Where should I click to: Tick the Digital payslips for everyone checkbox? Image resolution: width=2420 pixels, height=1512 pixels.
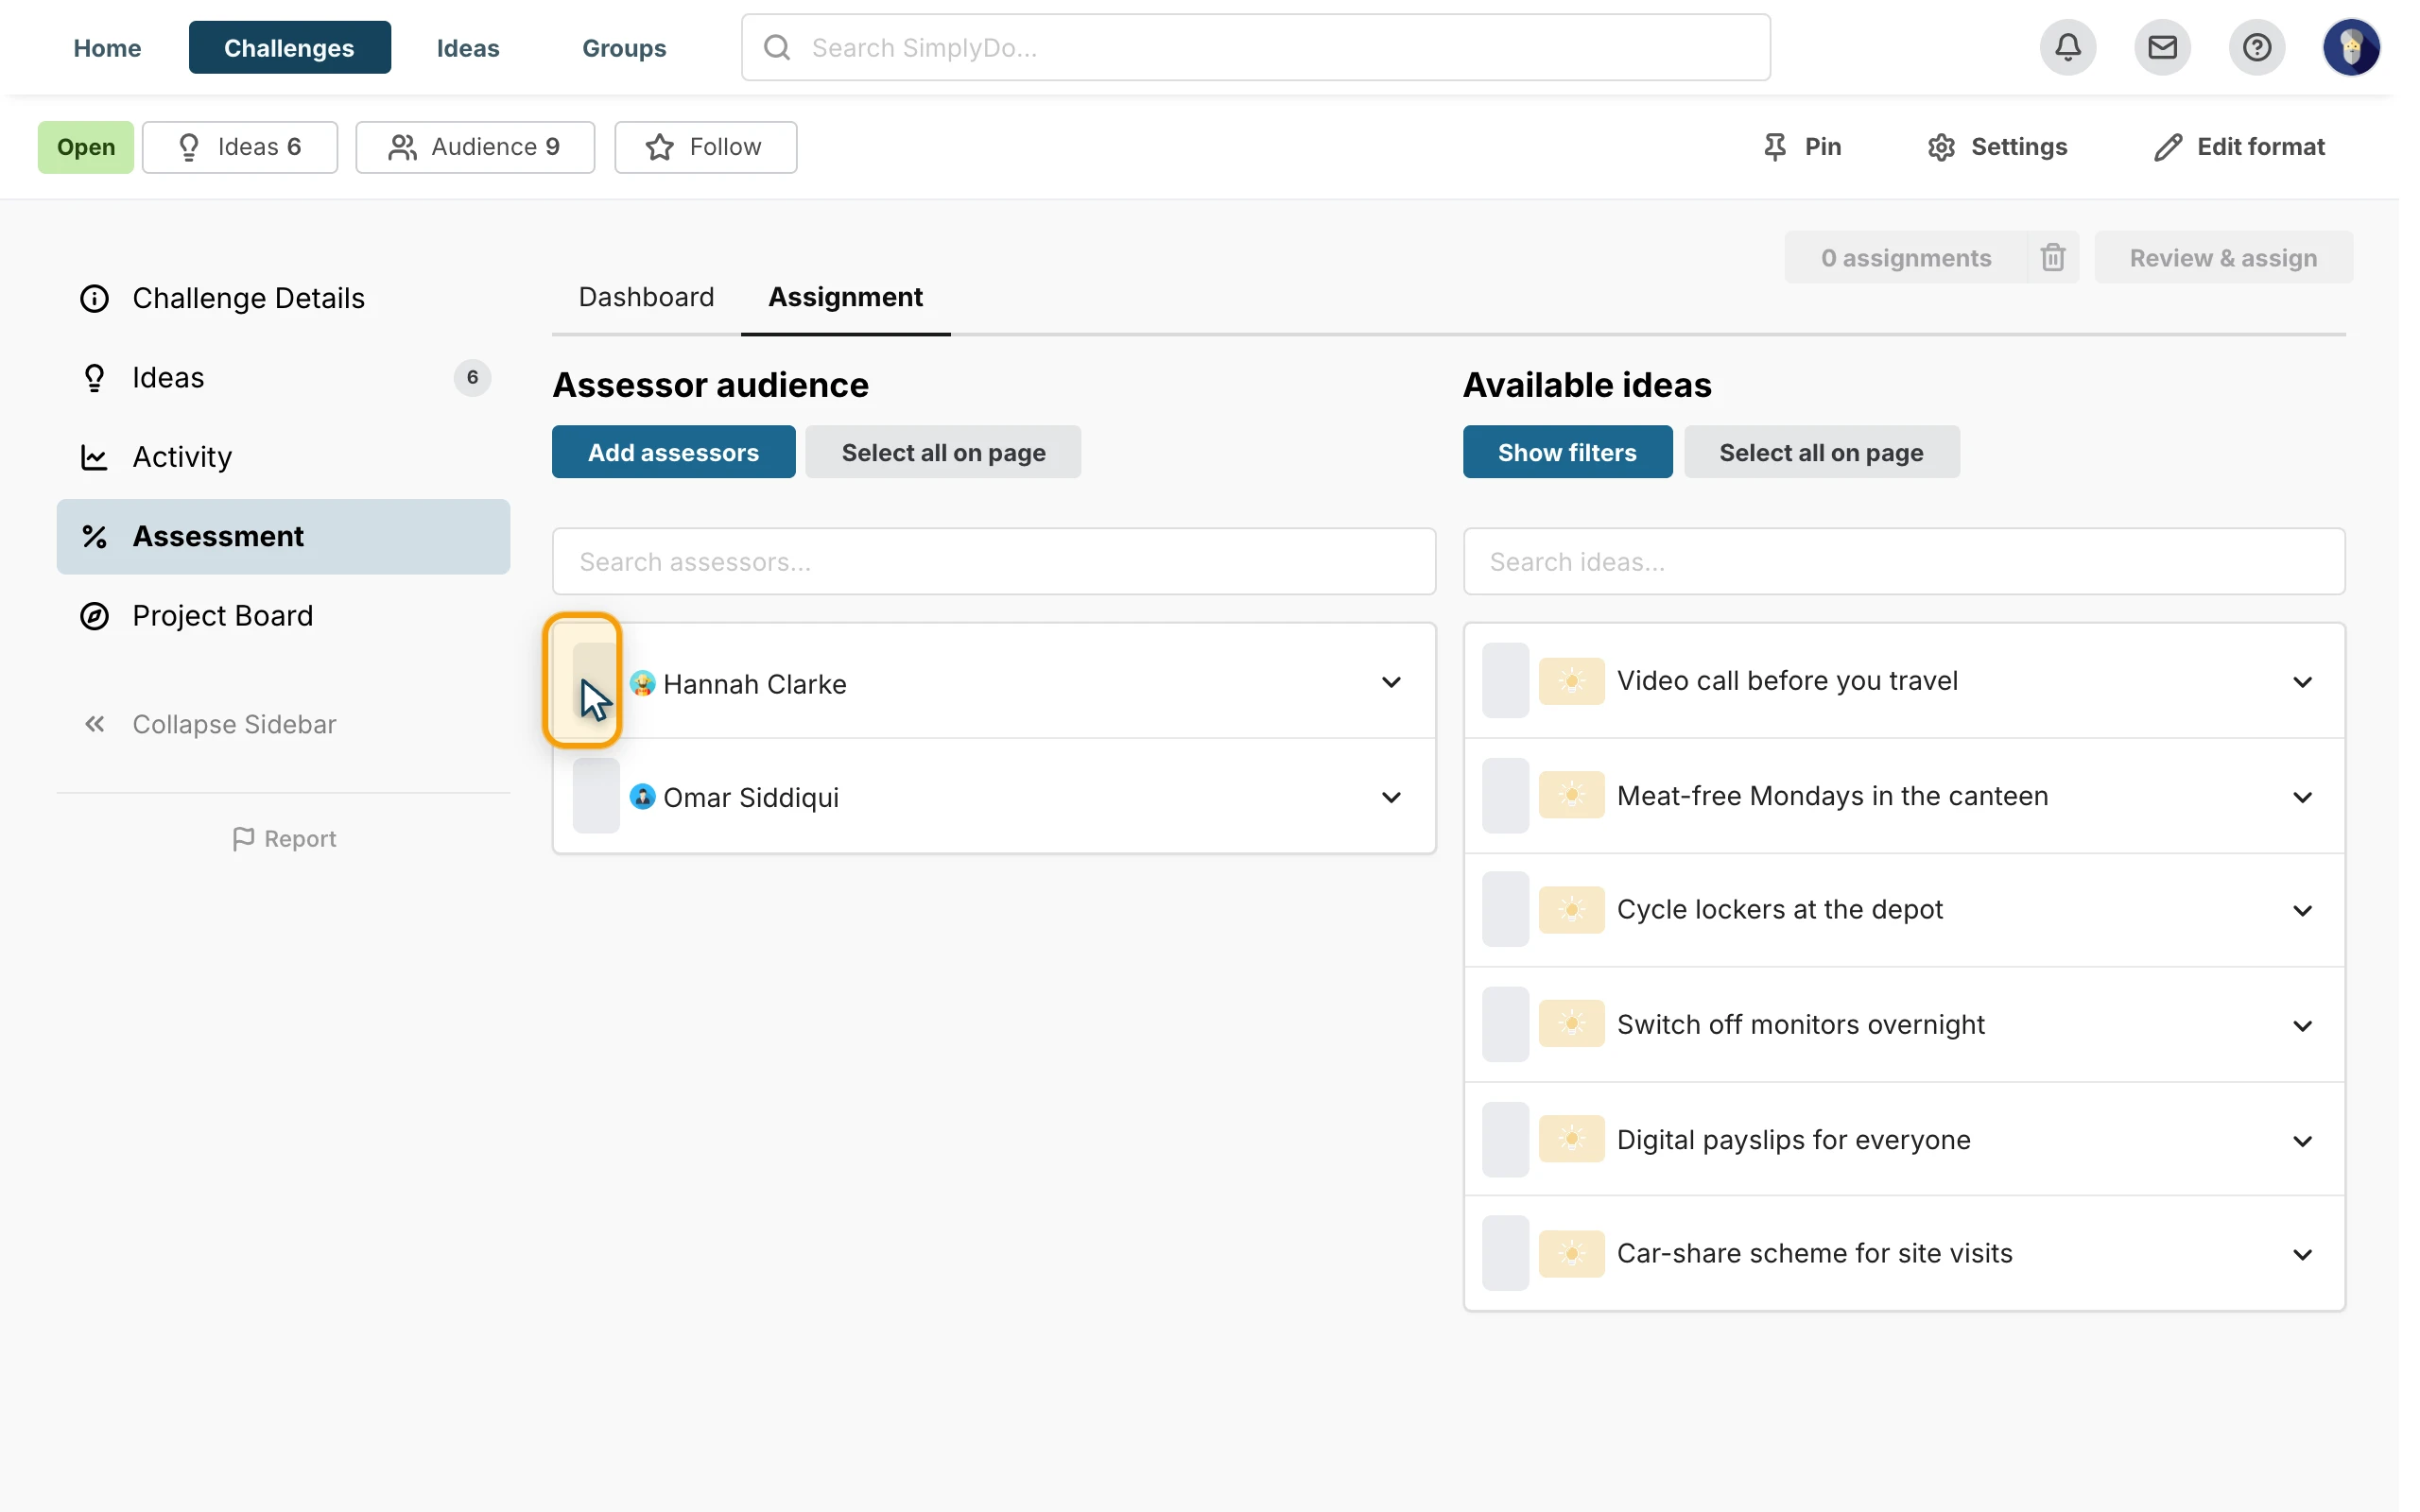click(1505, 1139)
